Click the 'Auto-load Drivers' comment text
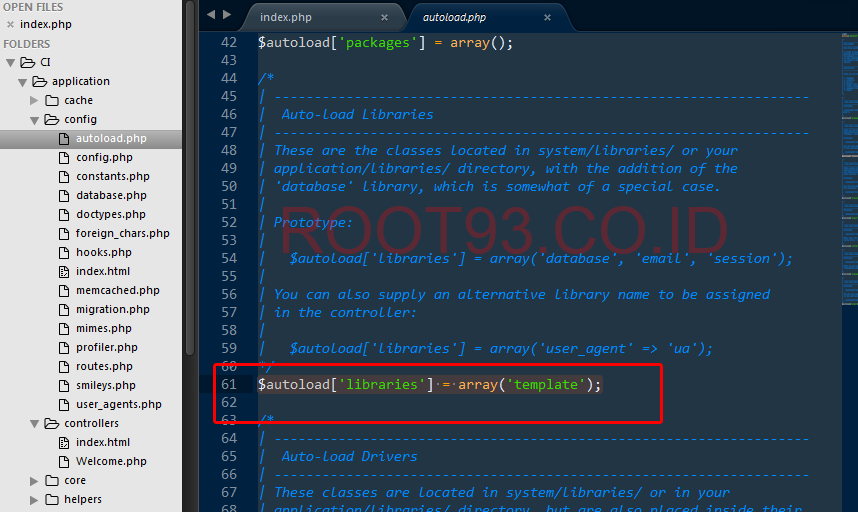This screenshot has height=512, width=858. [x=349, y=456]
